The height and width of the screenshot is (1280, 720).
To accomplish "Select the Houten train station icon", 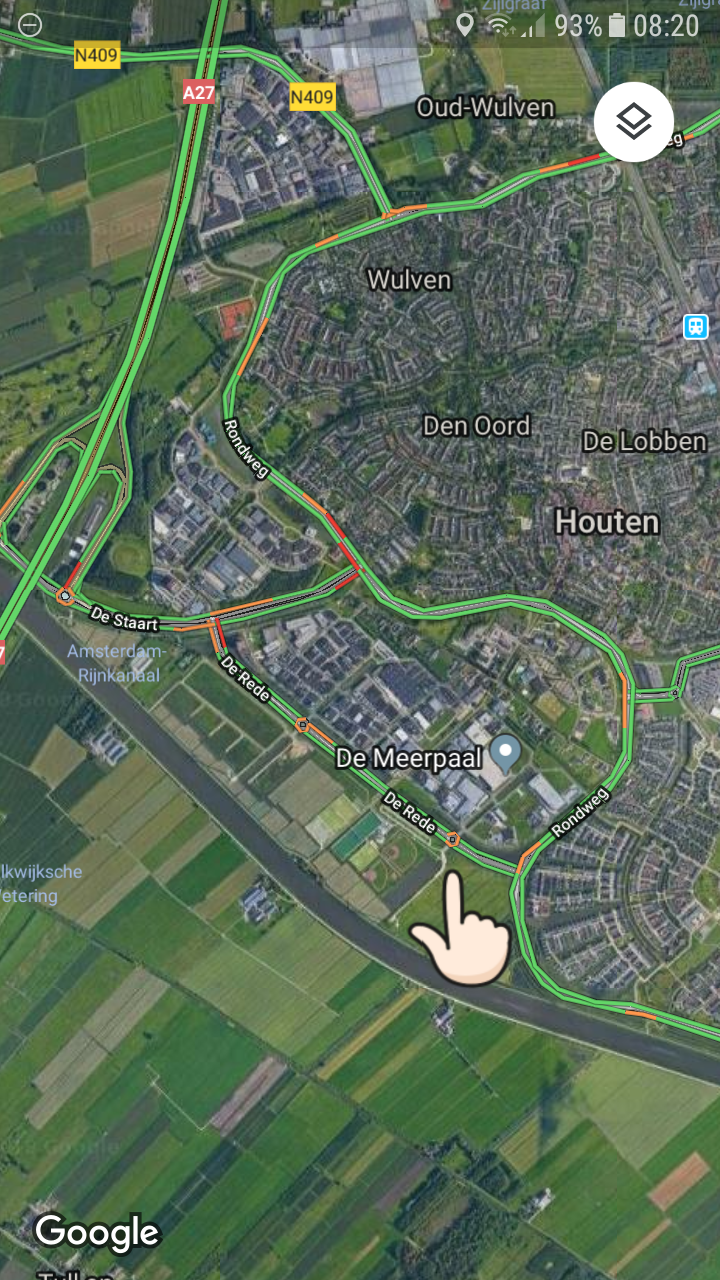I will (x=696, y=326).
